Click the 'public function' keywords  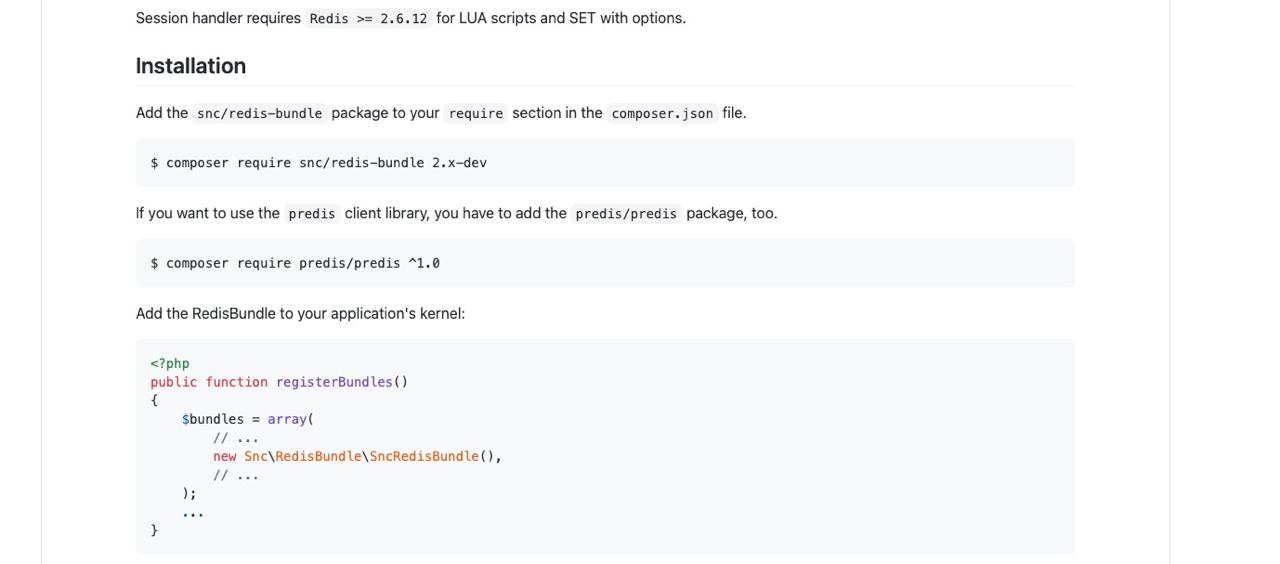[x=209, y=382]
